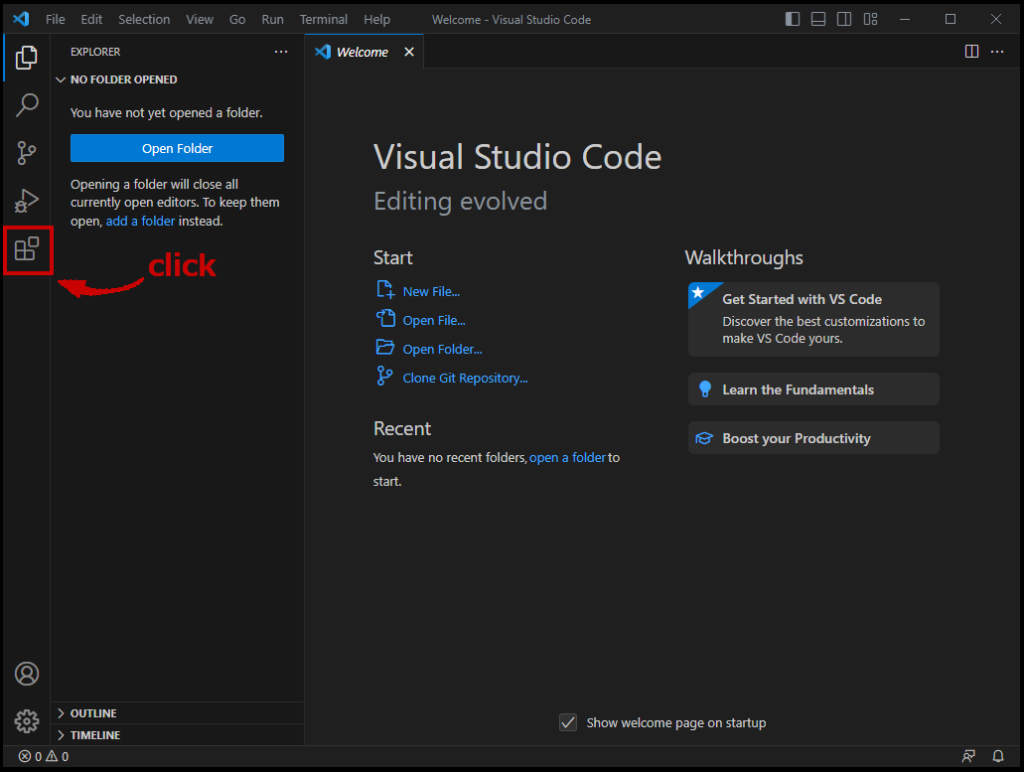Close the Welcome tab
Image resolution: width=1024 pixels, height=772 pixels.
coord(408,52)
